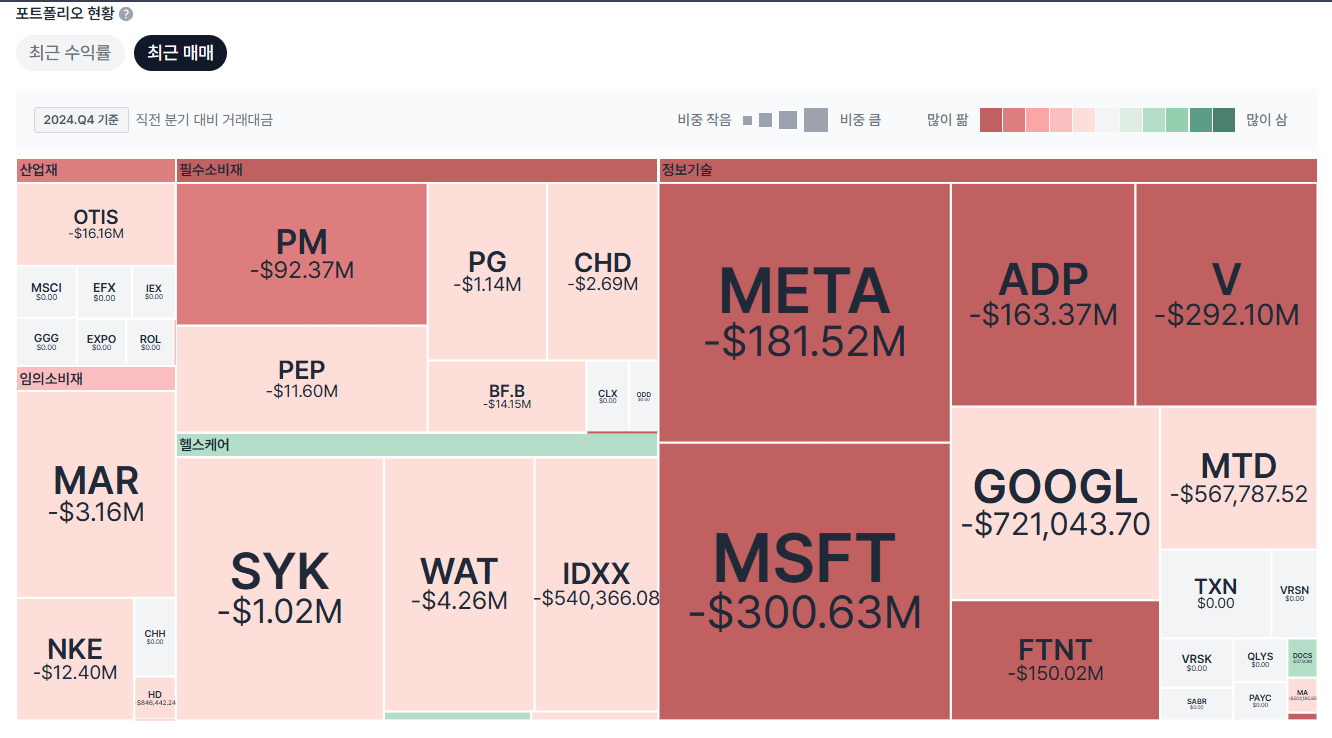The height and width of the screenshot is (738, 1332).
Task: Select the ADP tile showing -$163.37M
Action: pos(1043,294)
